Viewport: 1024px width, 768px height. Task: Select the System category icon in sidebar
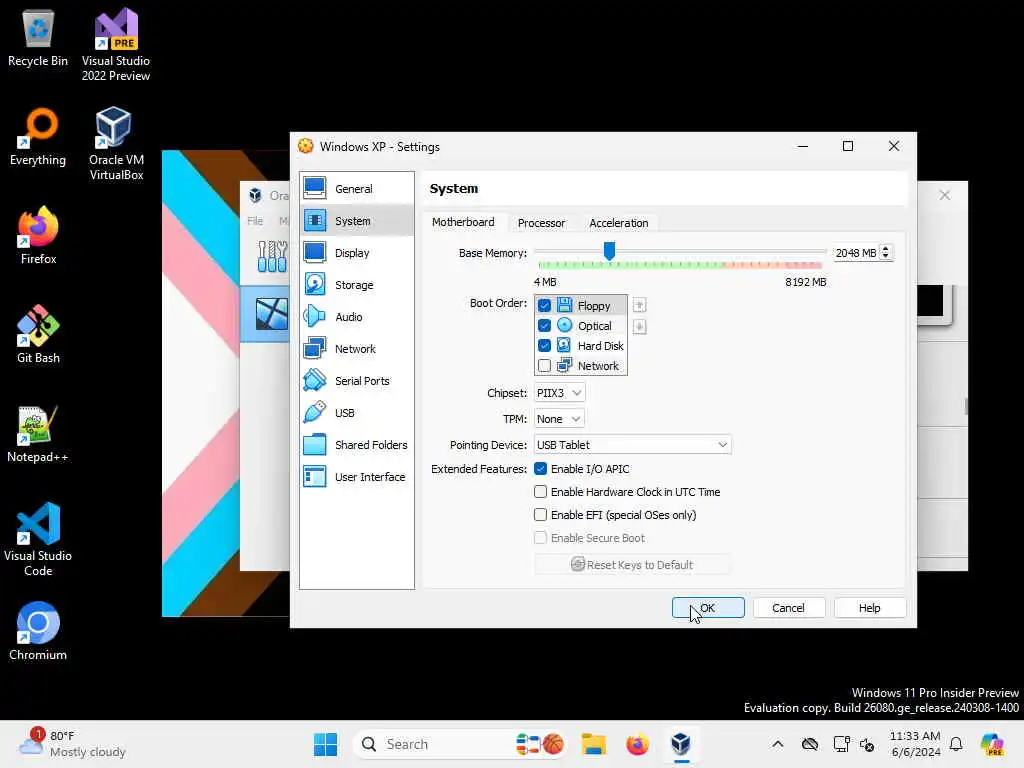pos(315,220)
